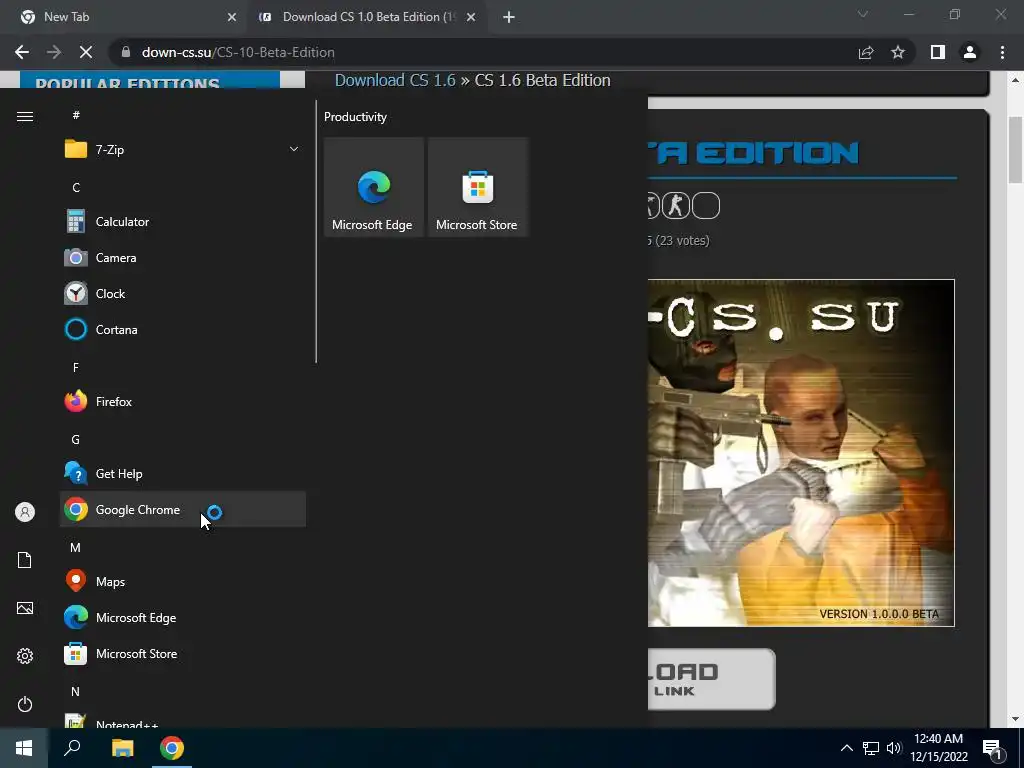Click the # section header

pyautogui.click(x=76, y=115)
